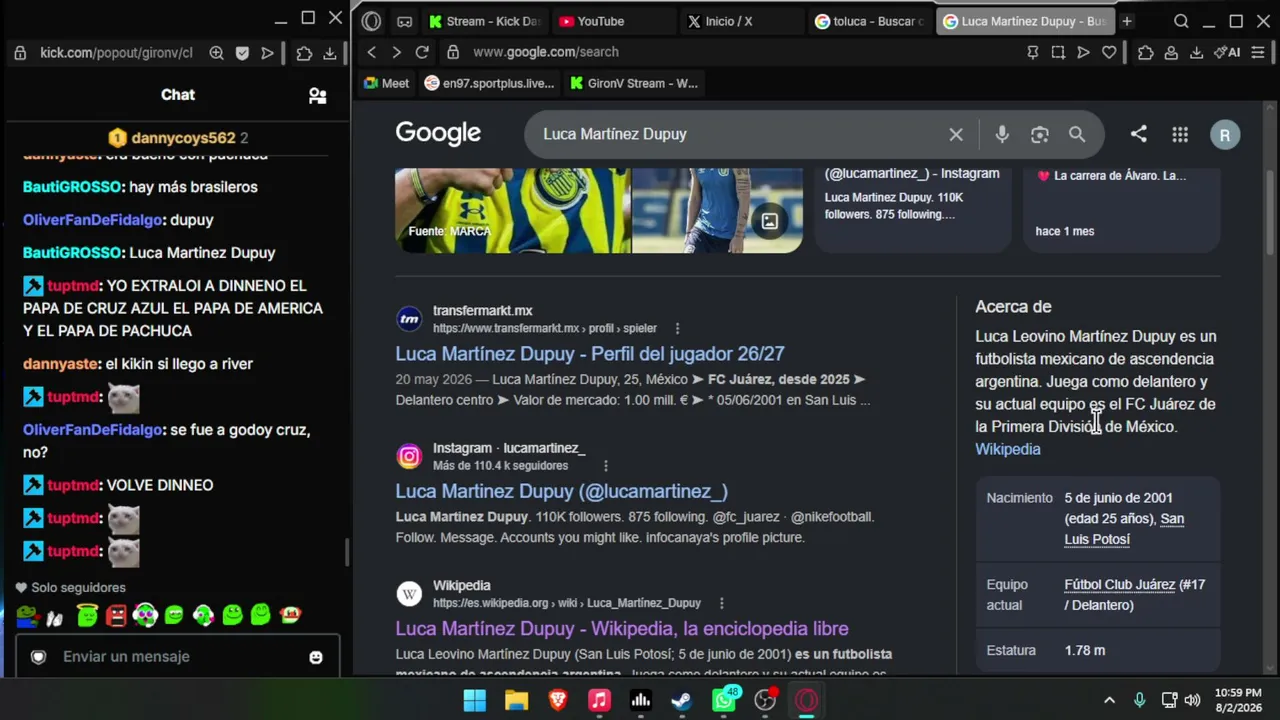Viewport: 1280px width, 720px height.
Task: Switch to the YouTube tab
Action: (x=613, y=21)
